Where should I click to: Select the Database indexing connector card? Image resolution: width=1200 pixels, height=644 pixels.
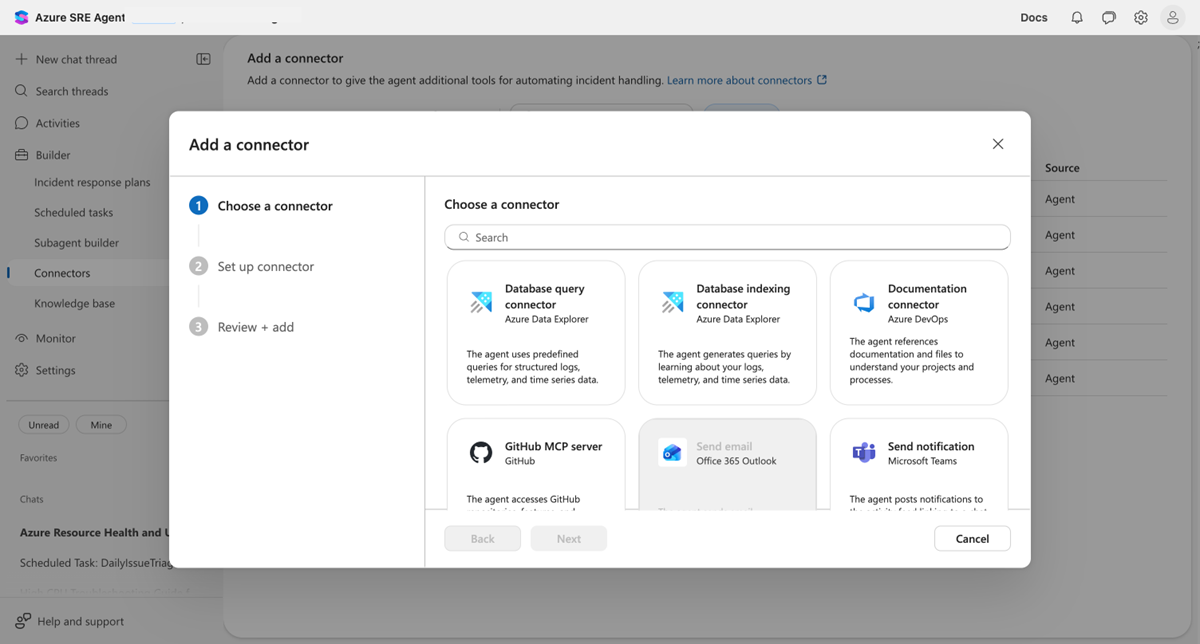point(727,333)
